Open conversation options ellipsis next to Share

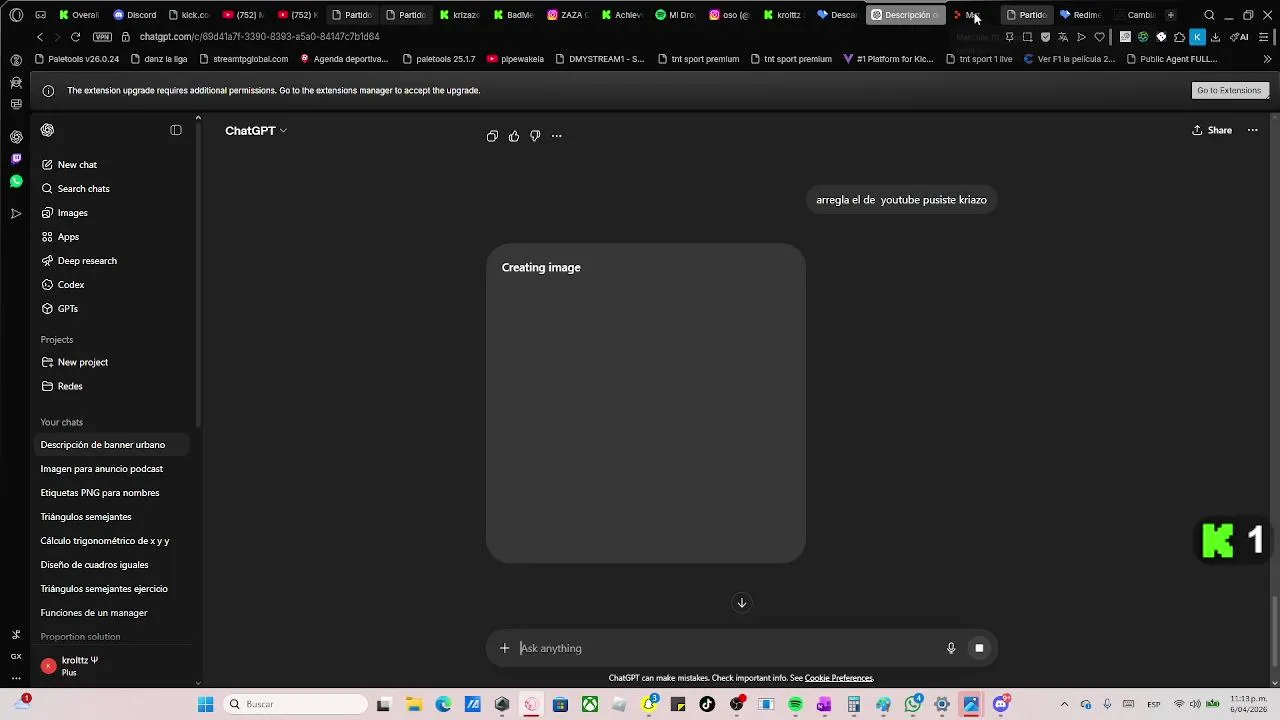coord(1252,130)
